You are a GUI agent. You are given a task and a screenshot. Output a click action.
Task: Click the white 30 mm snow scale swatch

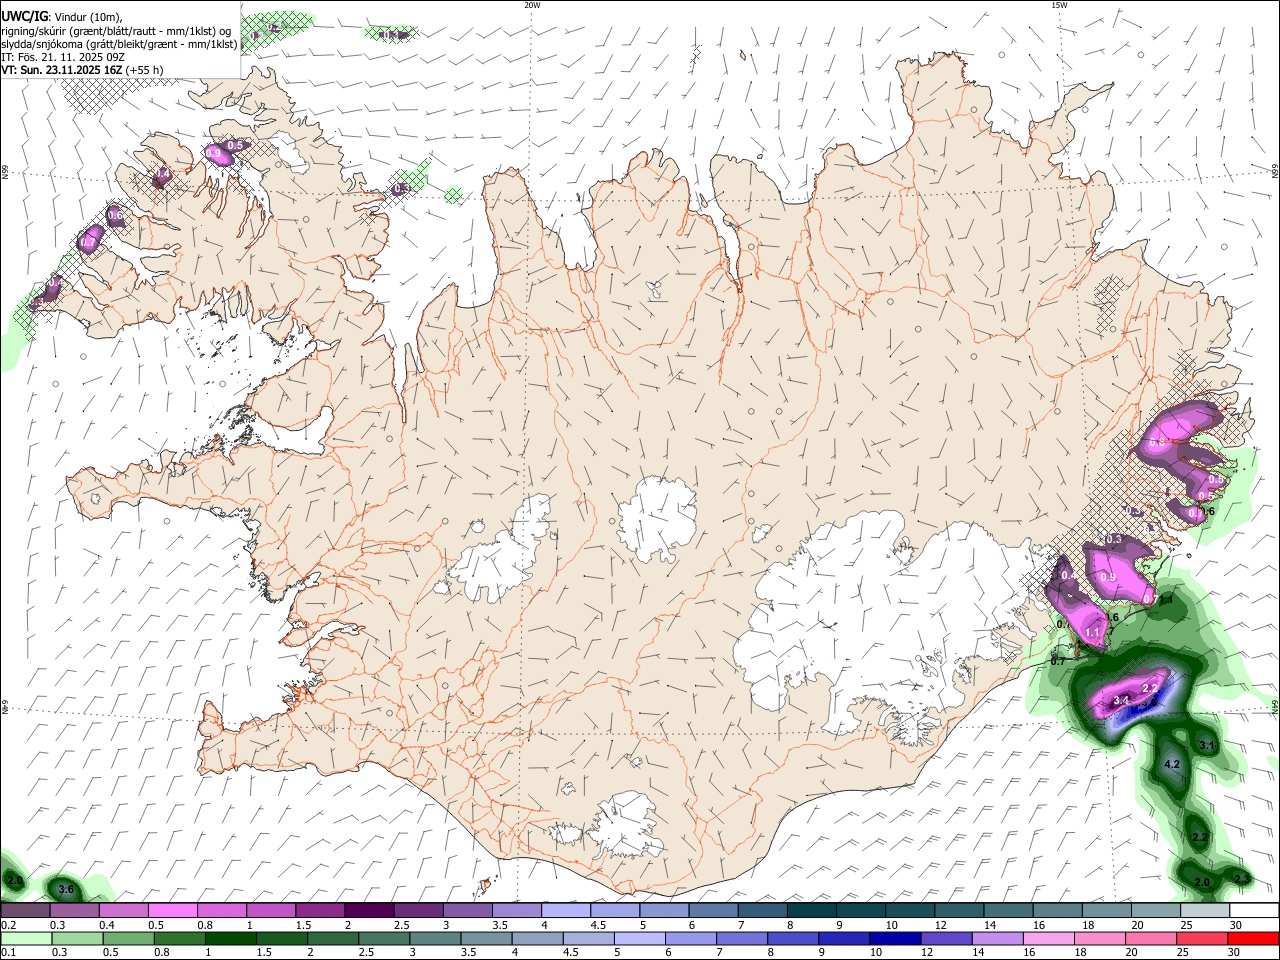tap(1253, 911)
